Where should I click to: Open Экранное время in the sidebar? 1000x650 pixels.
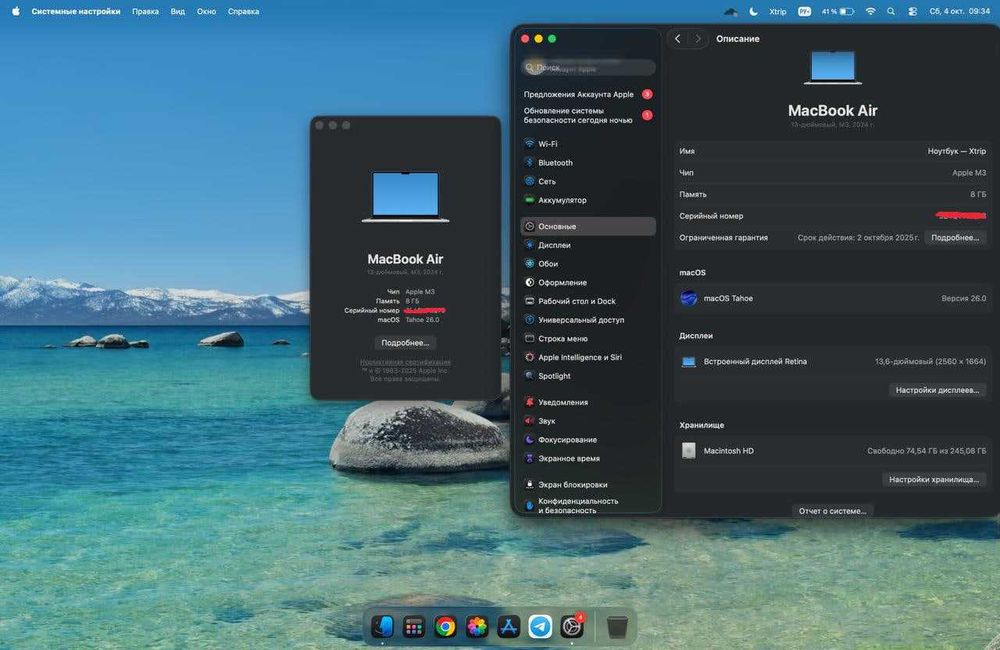coord(587,459)
